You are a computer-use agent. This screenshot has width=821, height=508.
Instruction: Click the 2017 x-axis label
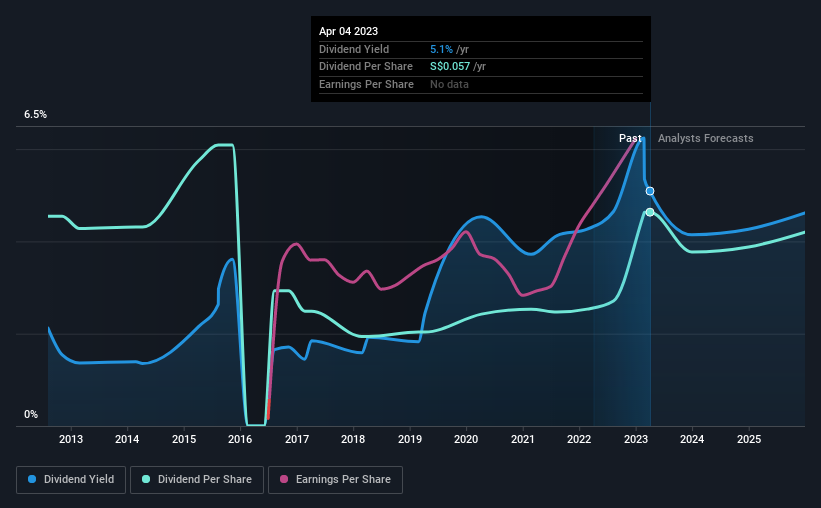297,439
